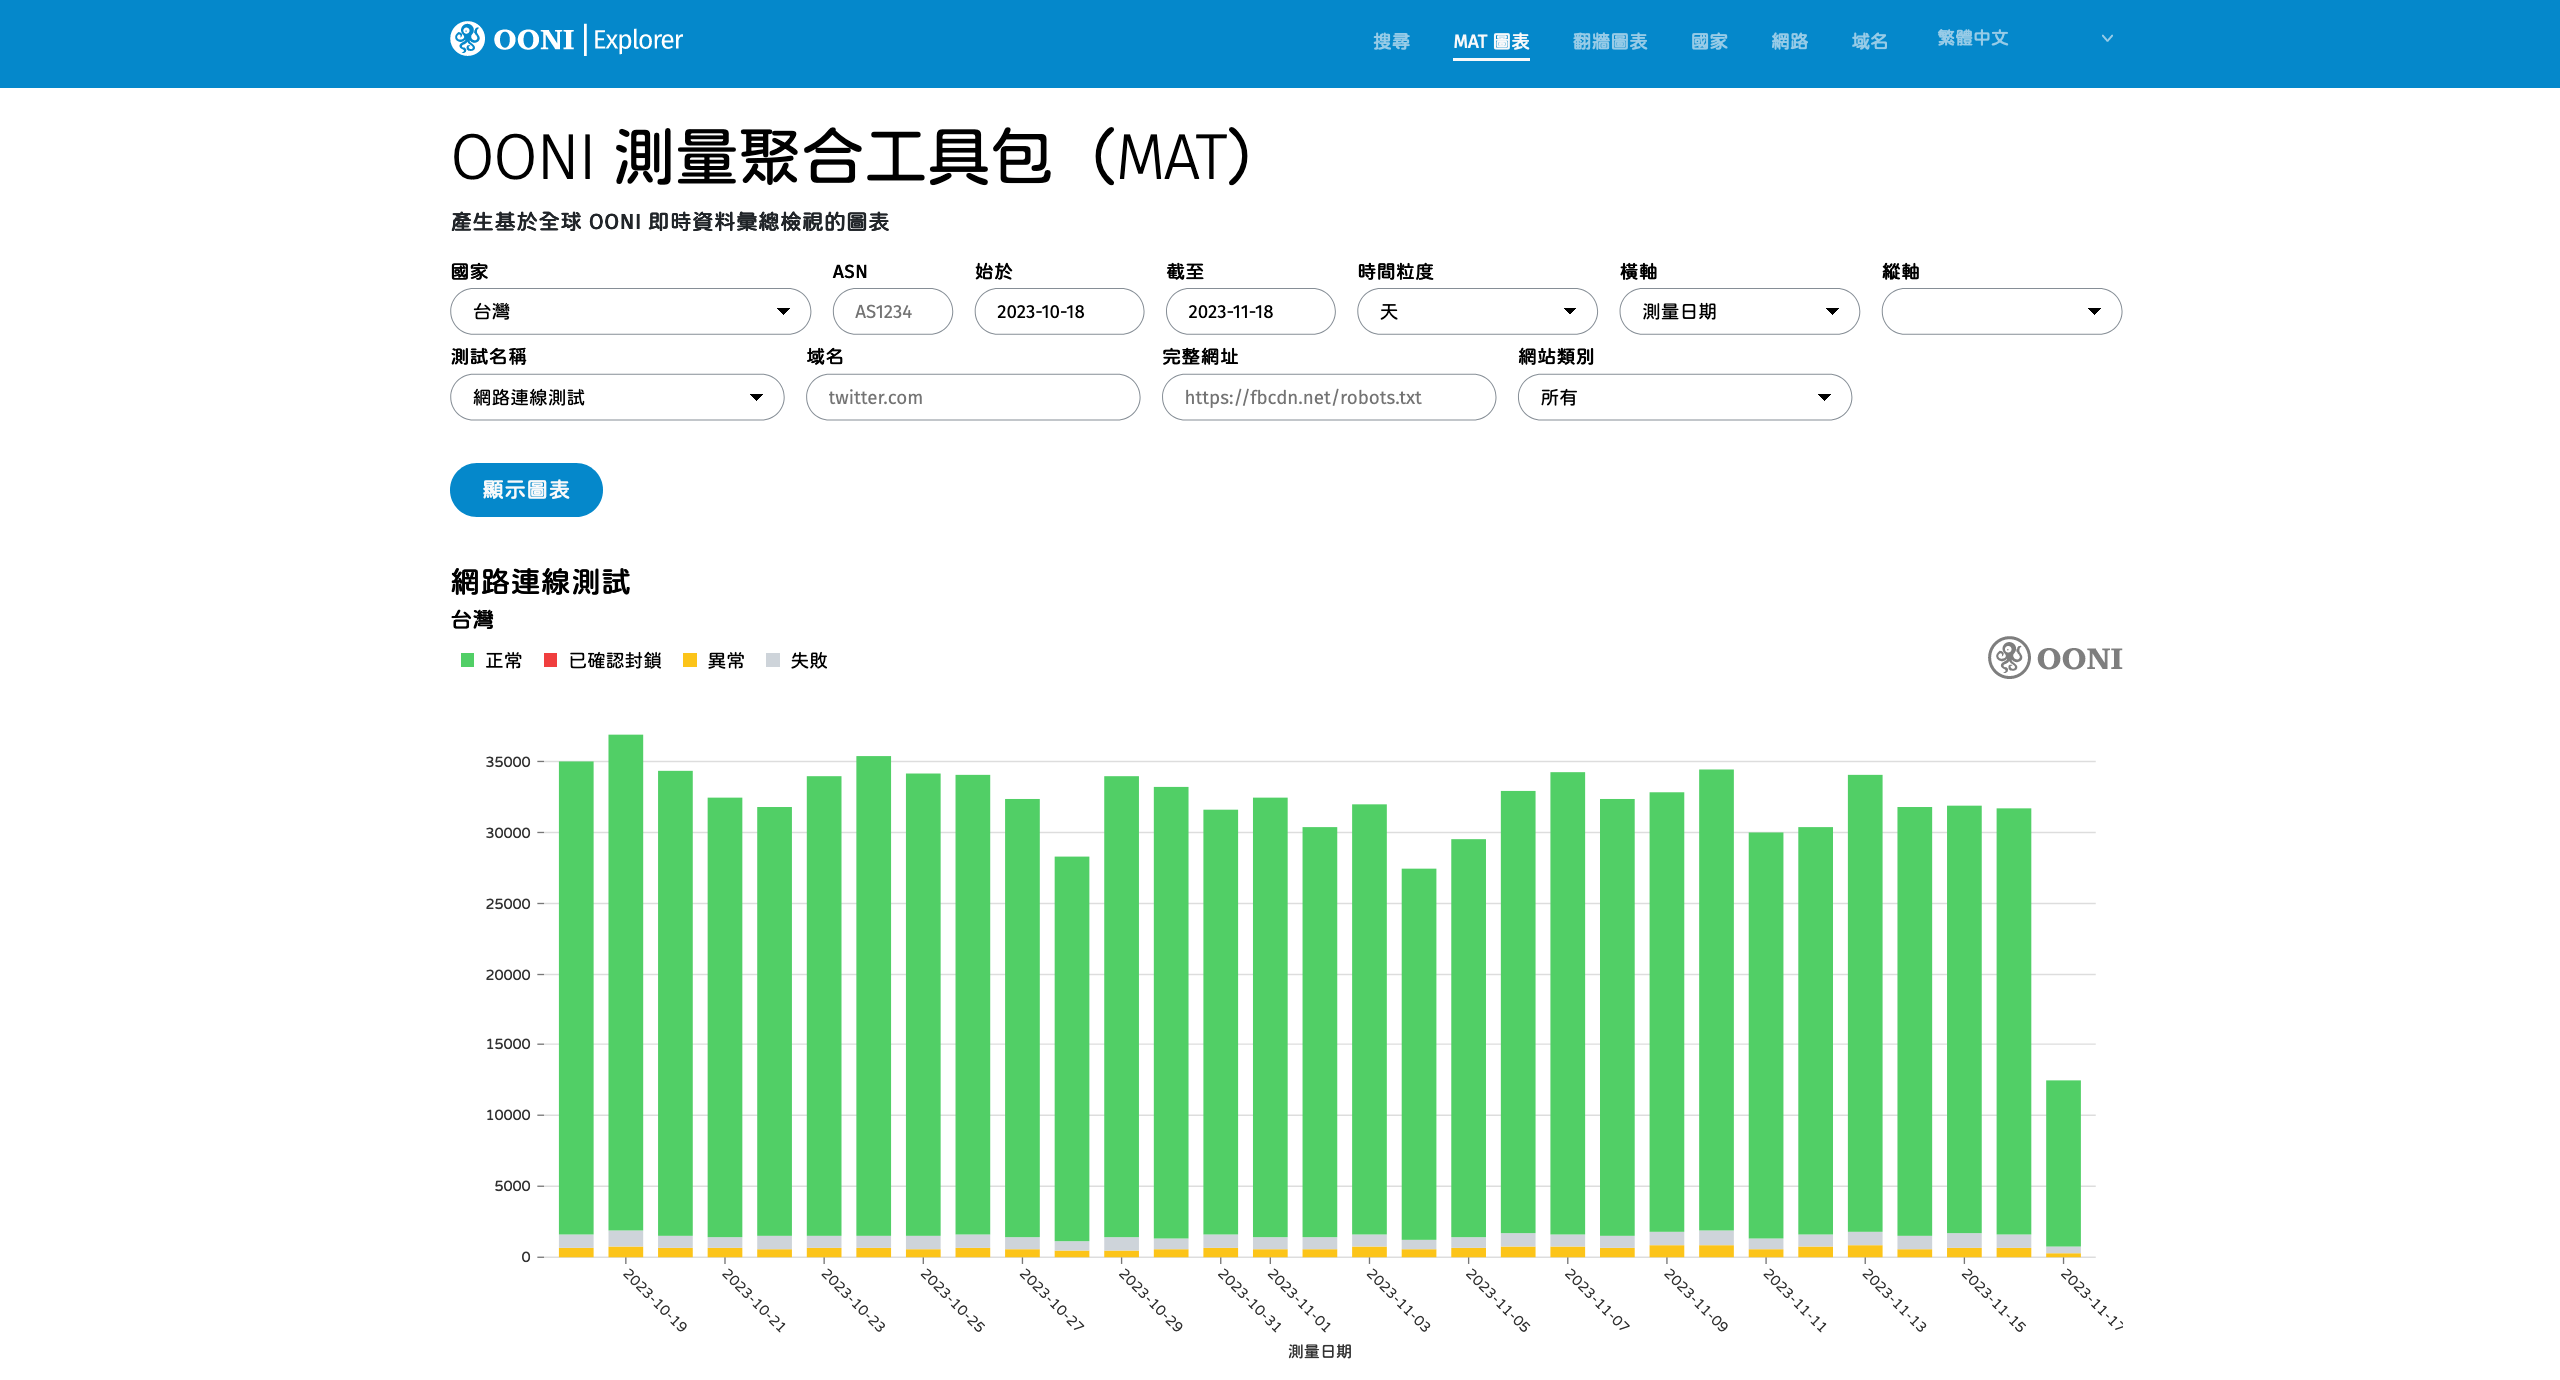This screenshot has height=1380, width=2560.
Task: Open the 翻牆圖表 navigation item
Action: [1609, 41]
